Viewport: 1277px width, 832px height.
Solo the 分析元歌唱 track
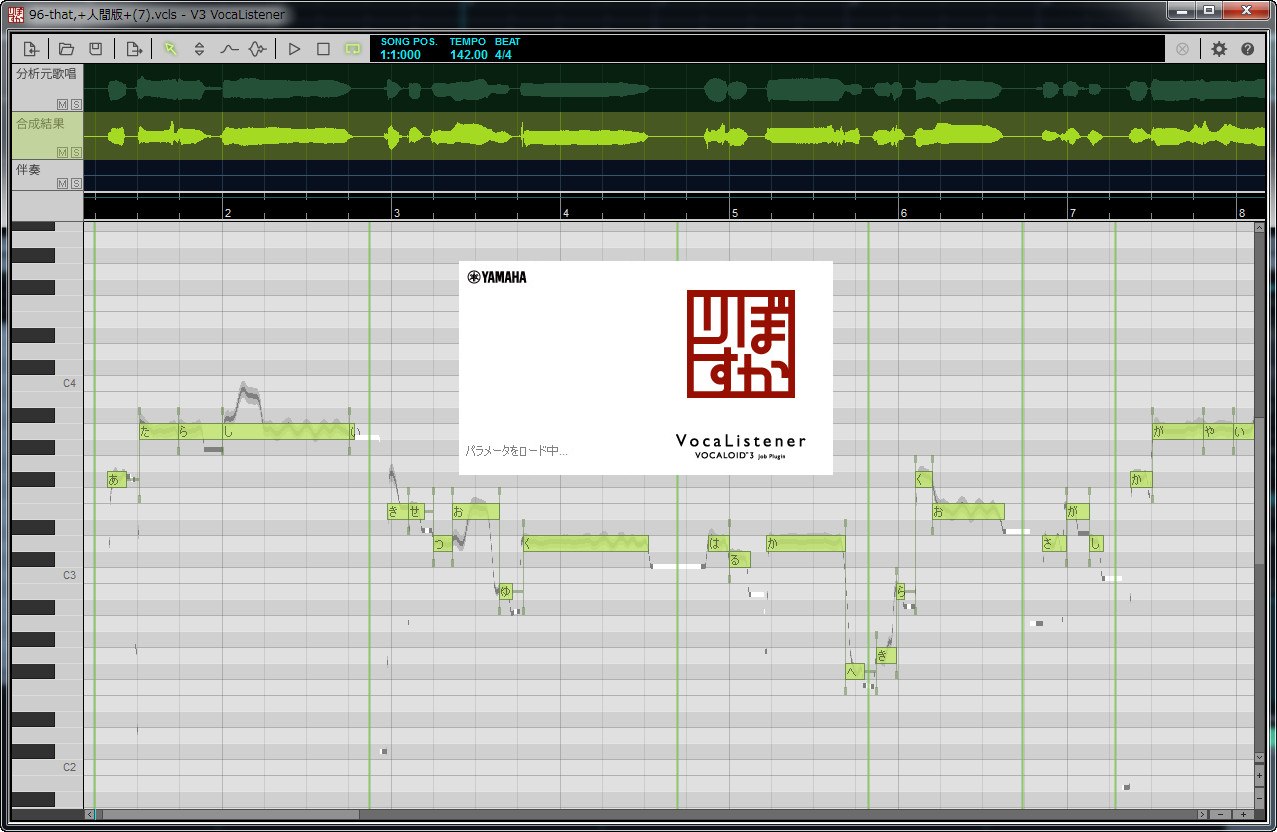point(75,104)
